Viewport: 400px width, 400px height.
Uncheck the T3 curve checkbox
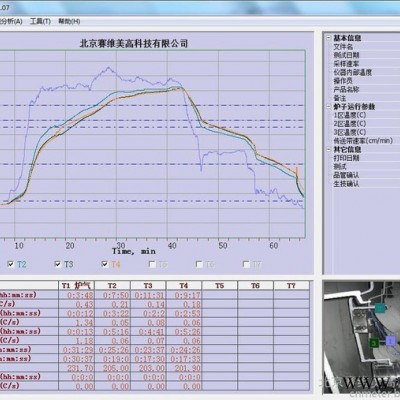pyautogui.click(x=58, y=264)
